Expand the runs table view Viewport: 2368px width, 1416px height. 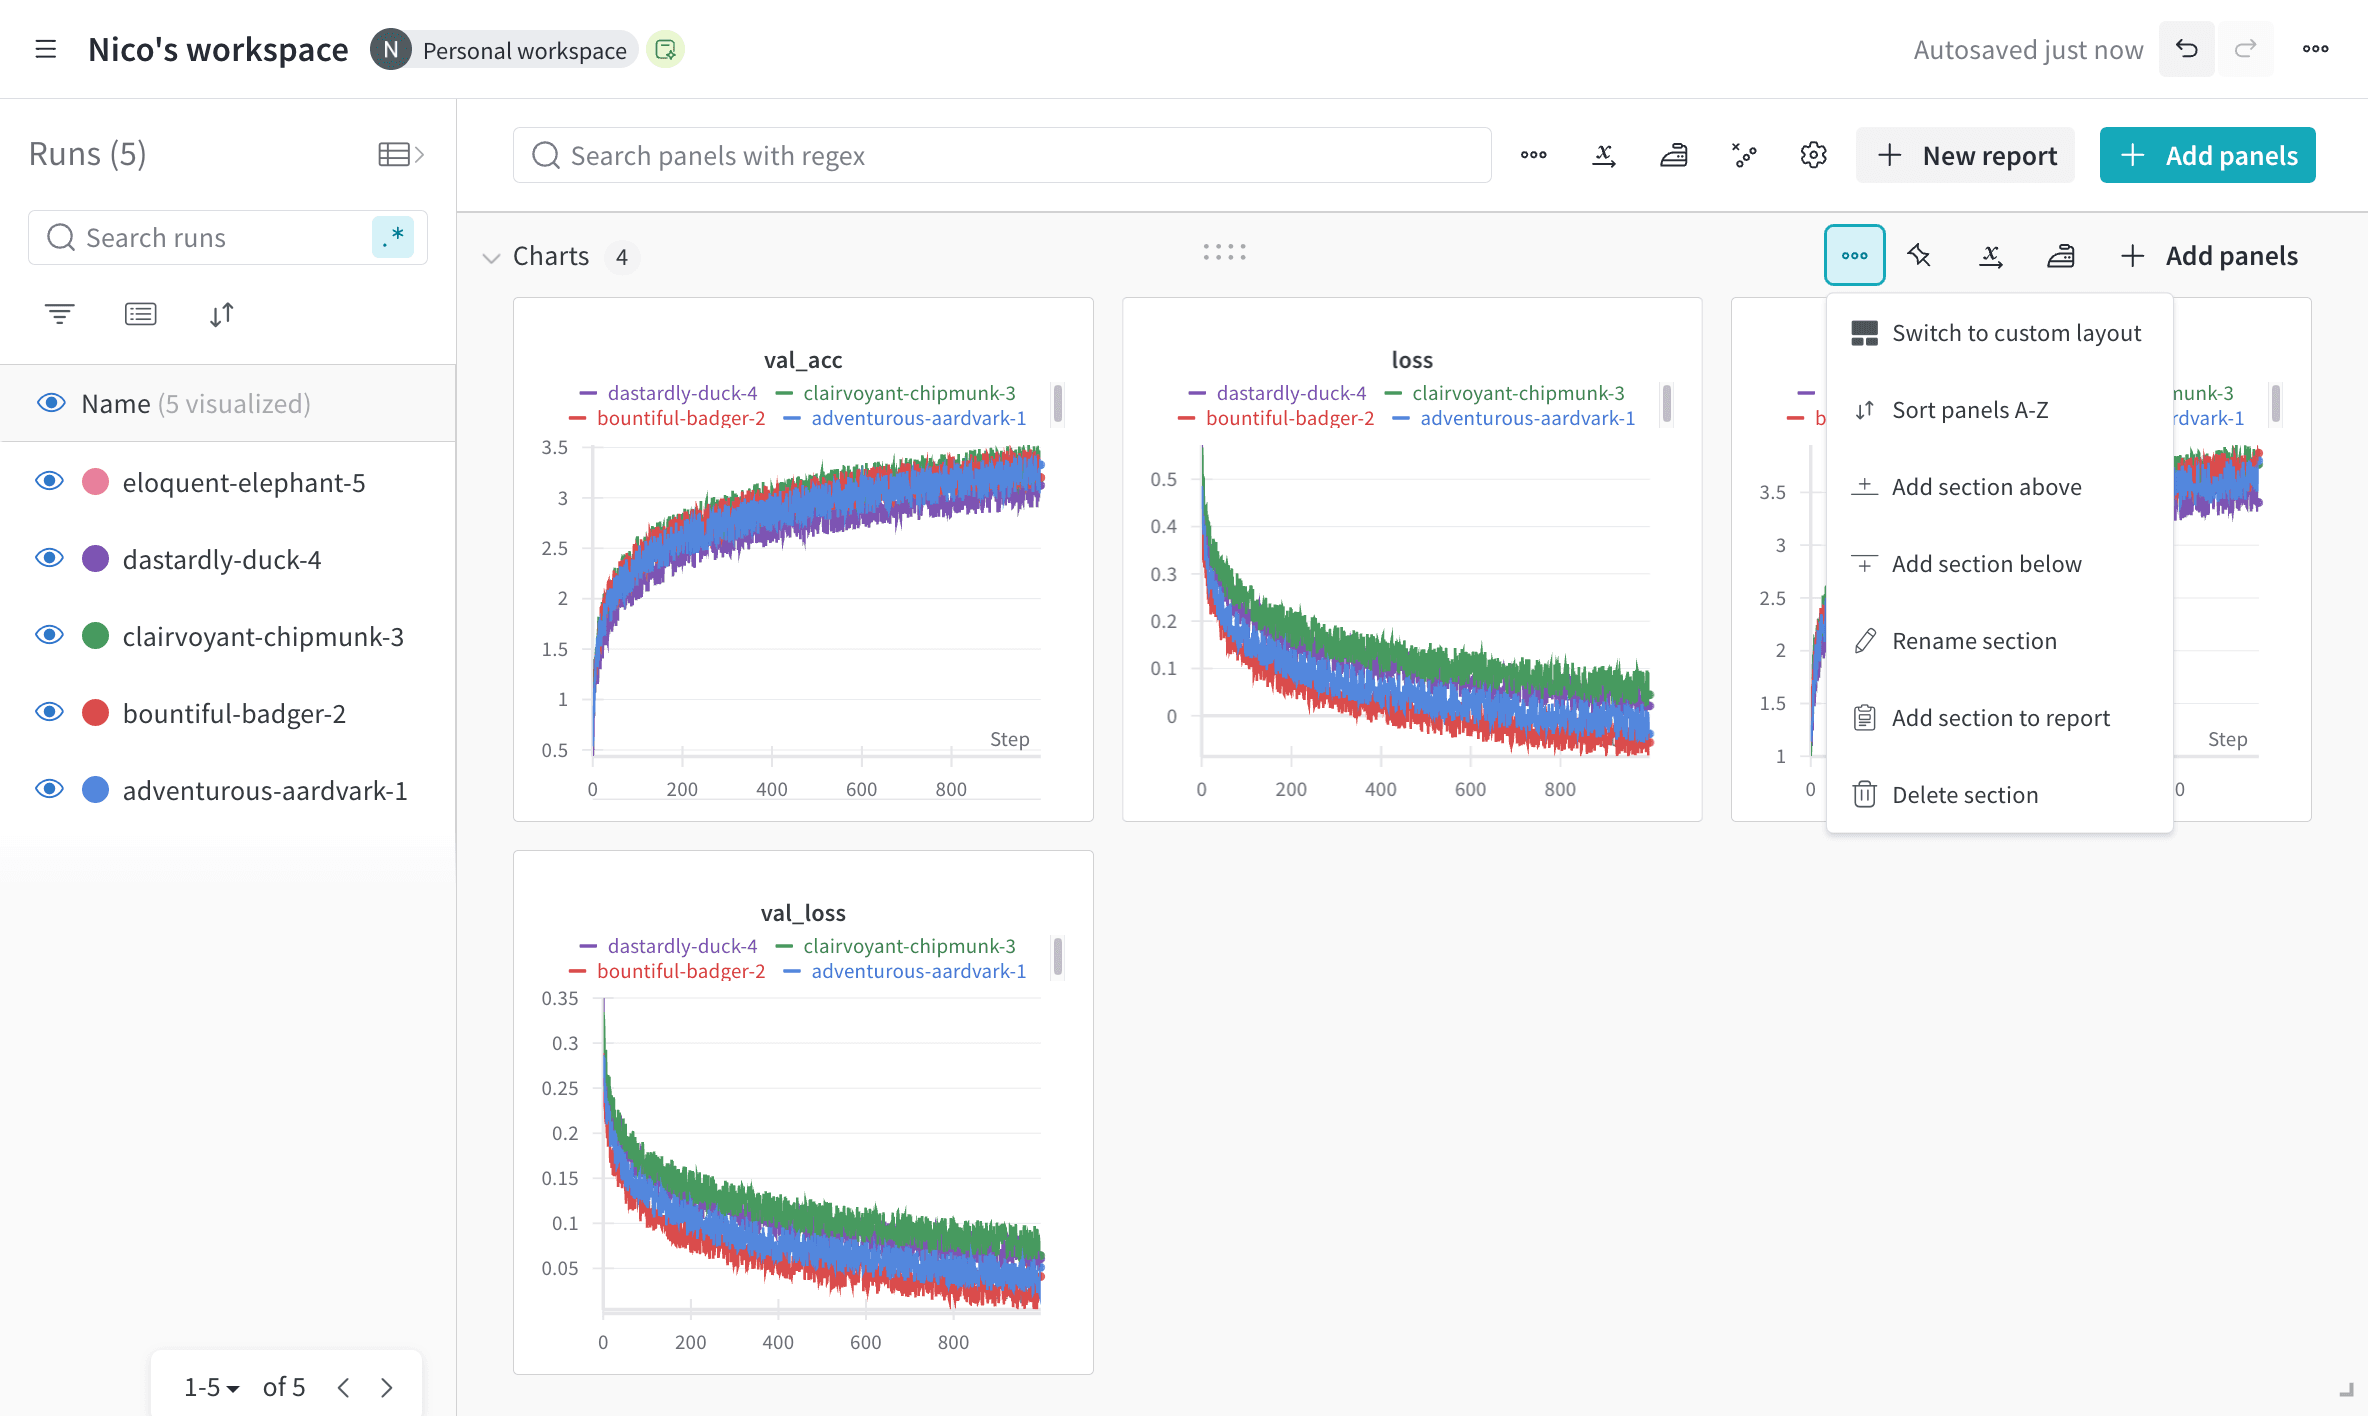[x=401, y=154]
